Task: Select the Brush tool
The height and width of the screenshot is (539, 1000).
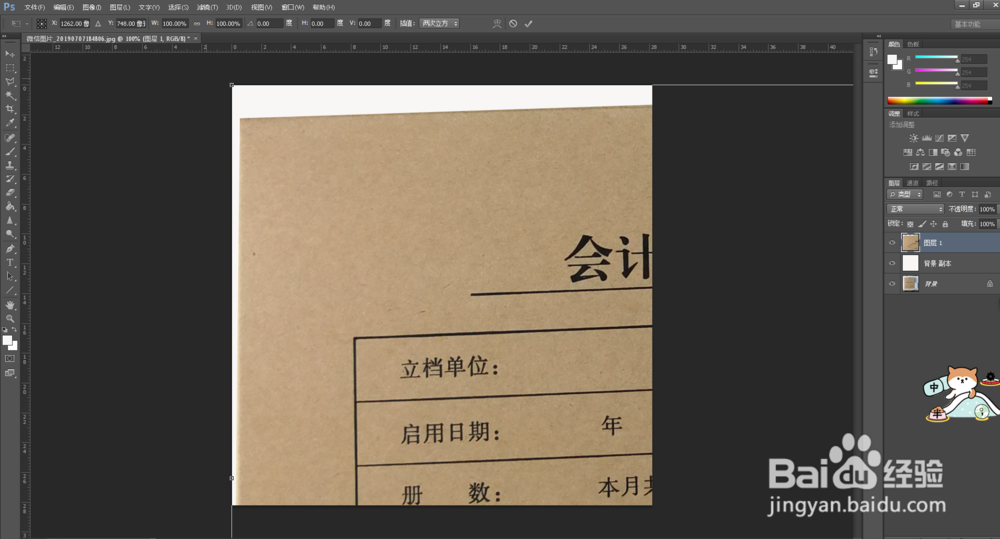Action: [10, 152]
